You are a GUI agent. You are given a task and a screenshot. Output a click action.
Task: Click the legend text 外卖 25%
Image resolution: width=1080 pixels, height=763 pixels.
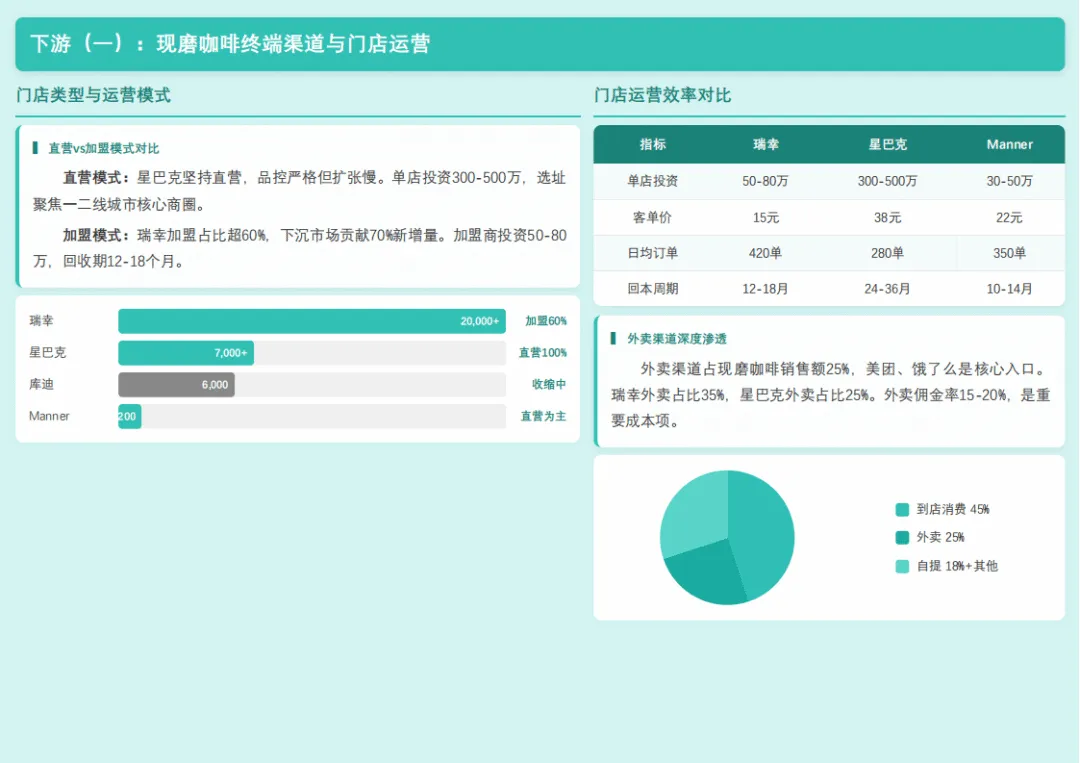[x=940, y=537]
